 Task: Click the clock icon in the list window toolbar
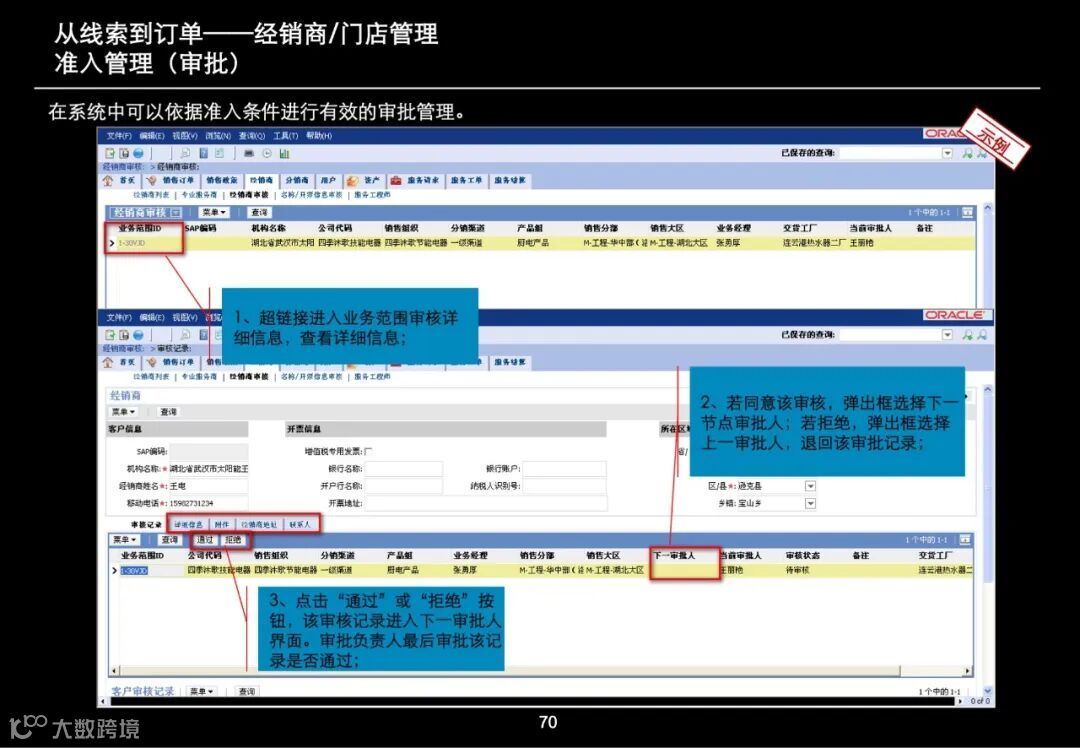(267, 154)
